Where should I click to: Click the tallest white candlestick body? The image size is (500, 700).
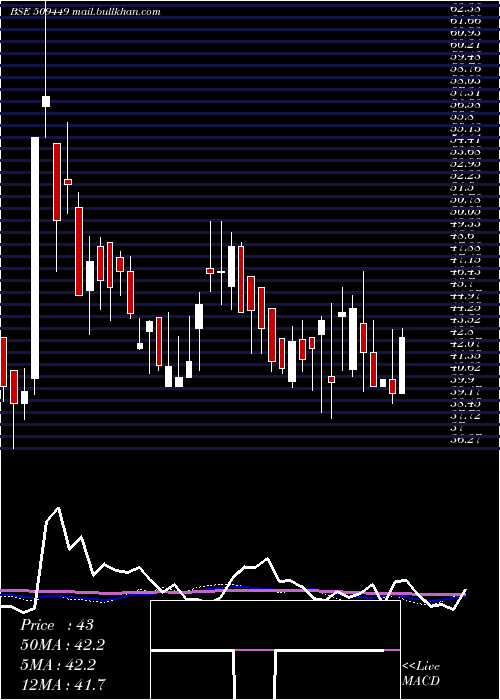coord(35,258)
